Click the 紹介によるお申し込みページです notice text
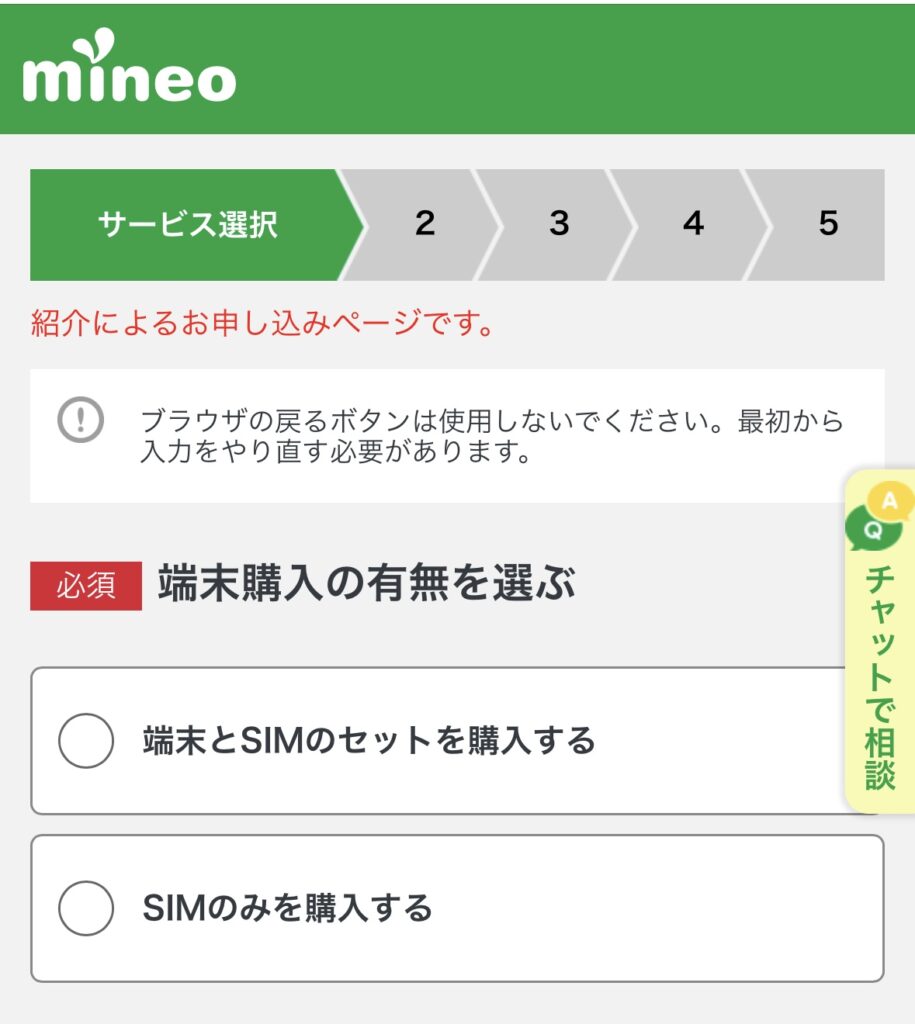The height and width of the screenshot is (1024, 915). coord(263,323)
